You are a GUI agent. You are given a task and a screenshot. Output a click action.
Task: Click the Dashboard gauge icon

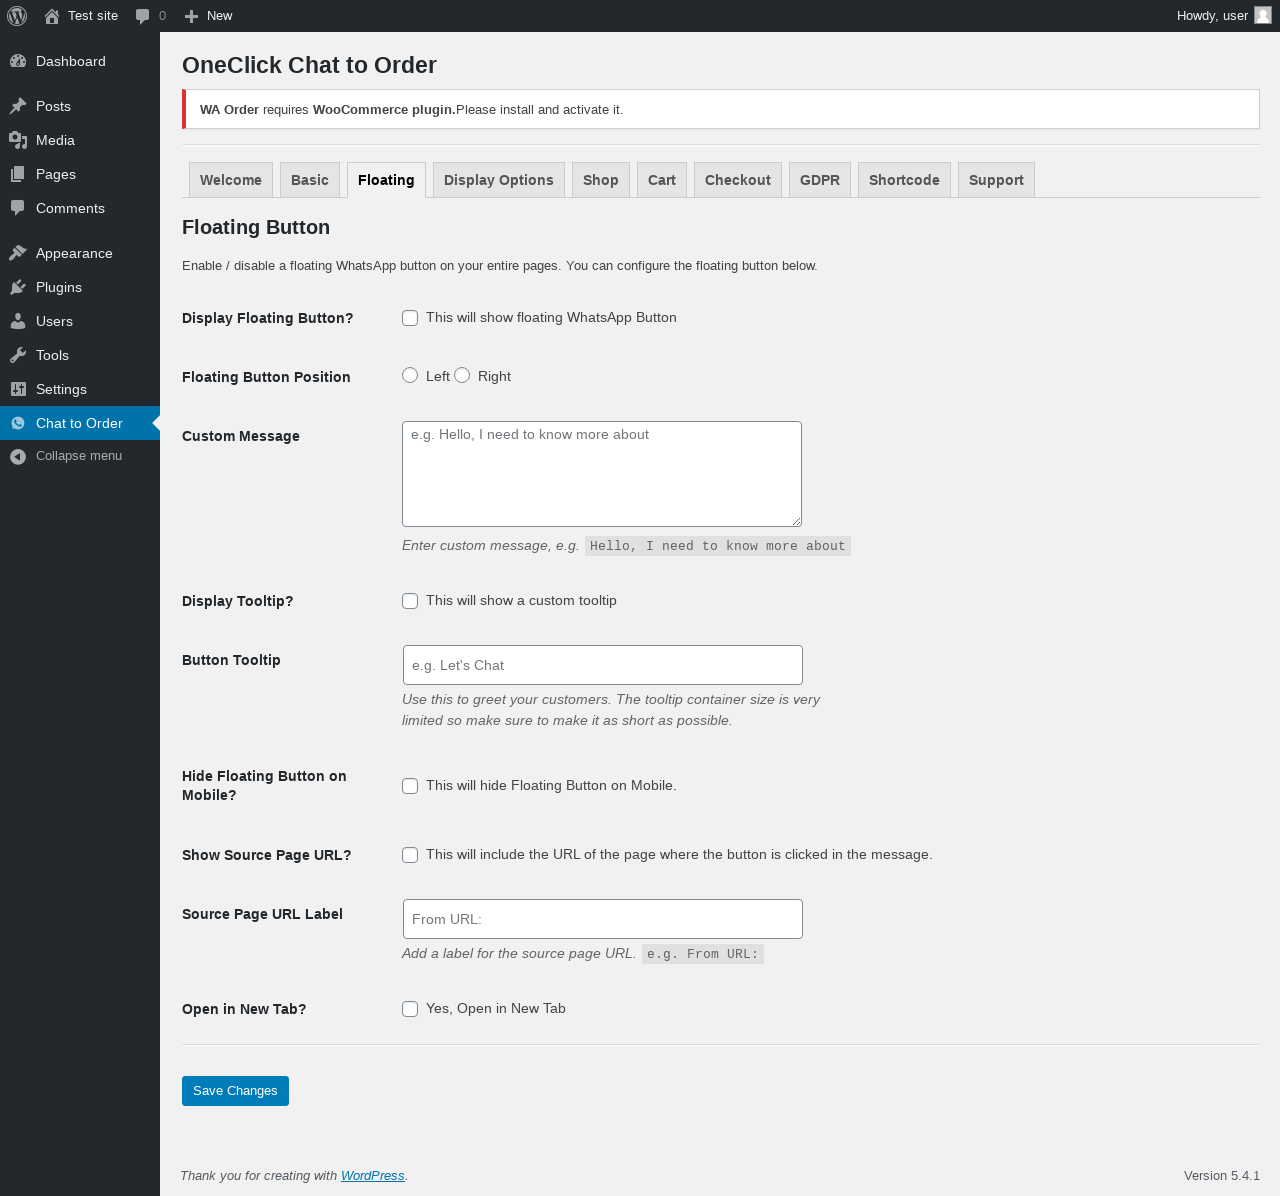click(x=18, y=61)
